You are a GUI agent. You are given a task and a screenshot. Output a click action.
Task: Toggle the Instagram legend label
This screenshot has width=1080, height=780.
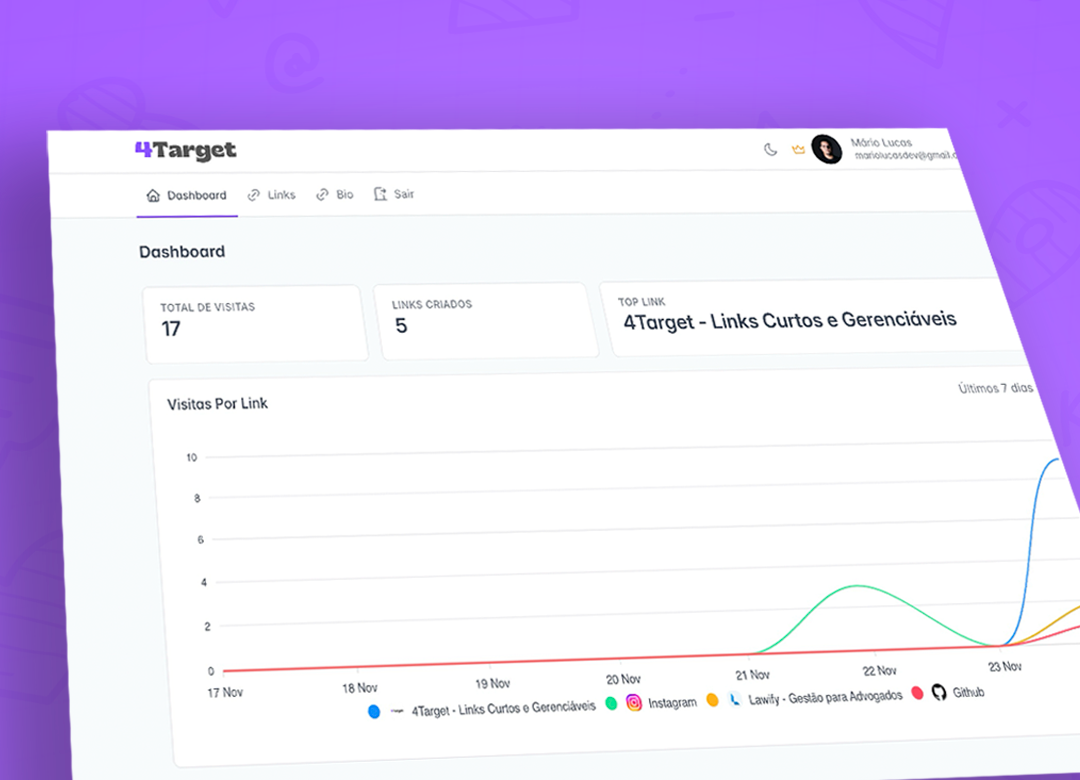tap(672, 703)
